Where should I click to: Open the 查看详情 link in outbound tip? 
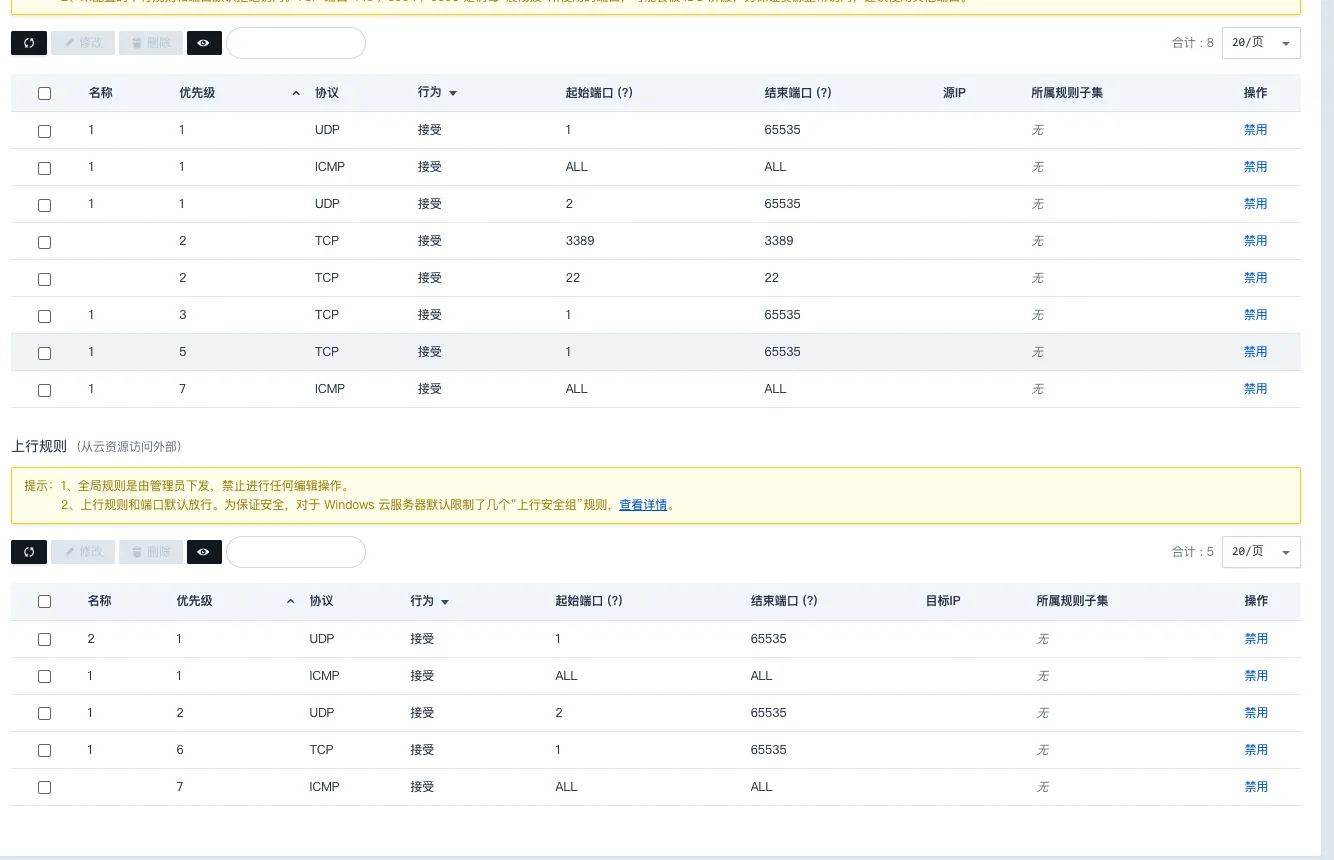[642, 505]
